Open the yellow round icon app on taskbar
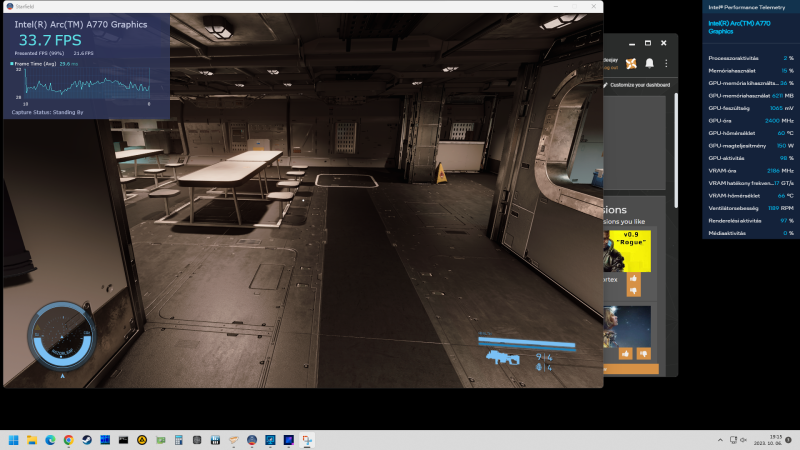 click(142, 440)
